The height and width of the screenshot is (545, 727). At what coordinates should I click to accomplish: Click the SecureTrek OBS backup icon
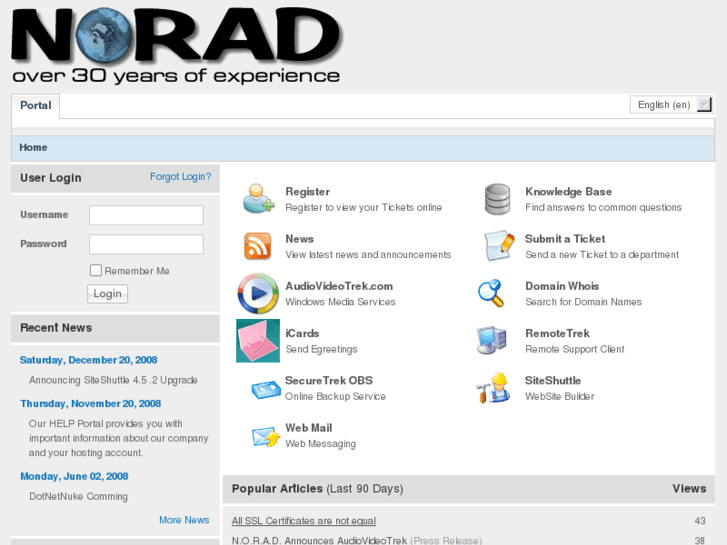(x=266, y=390)
